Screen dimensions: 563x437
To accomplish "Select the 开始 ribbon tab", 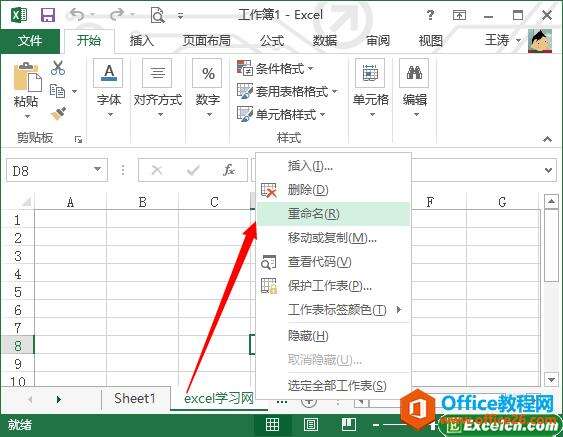I will point(89,41).
